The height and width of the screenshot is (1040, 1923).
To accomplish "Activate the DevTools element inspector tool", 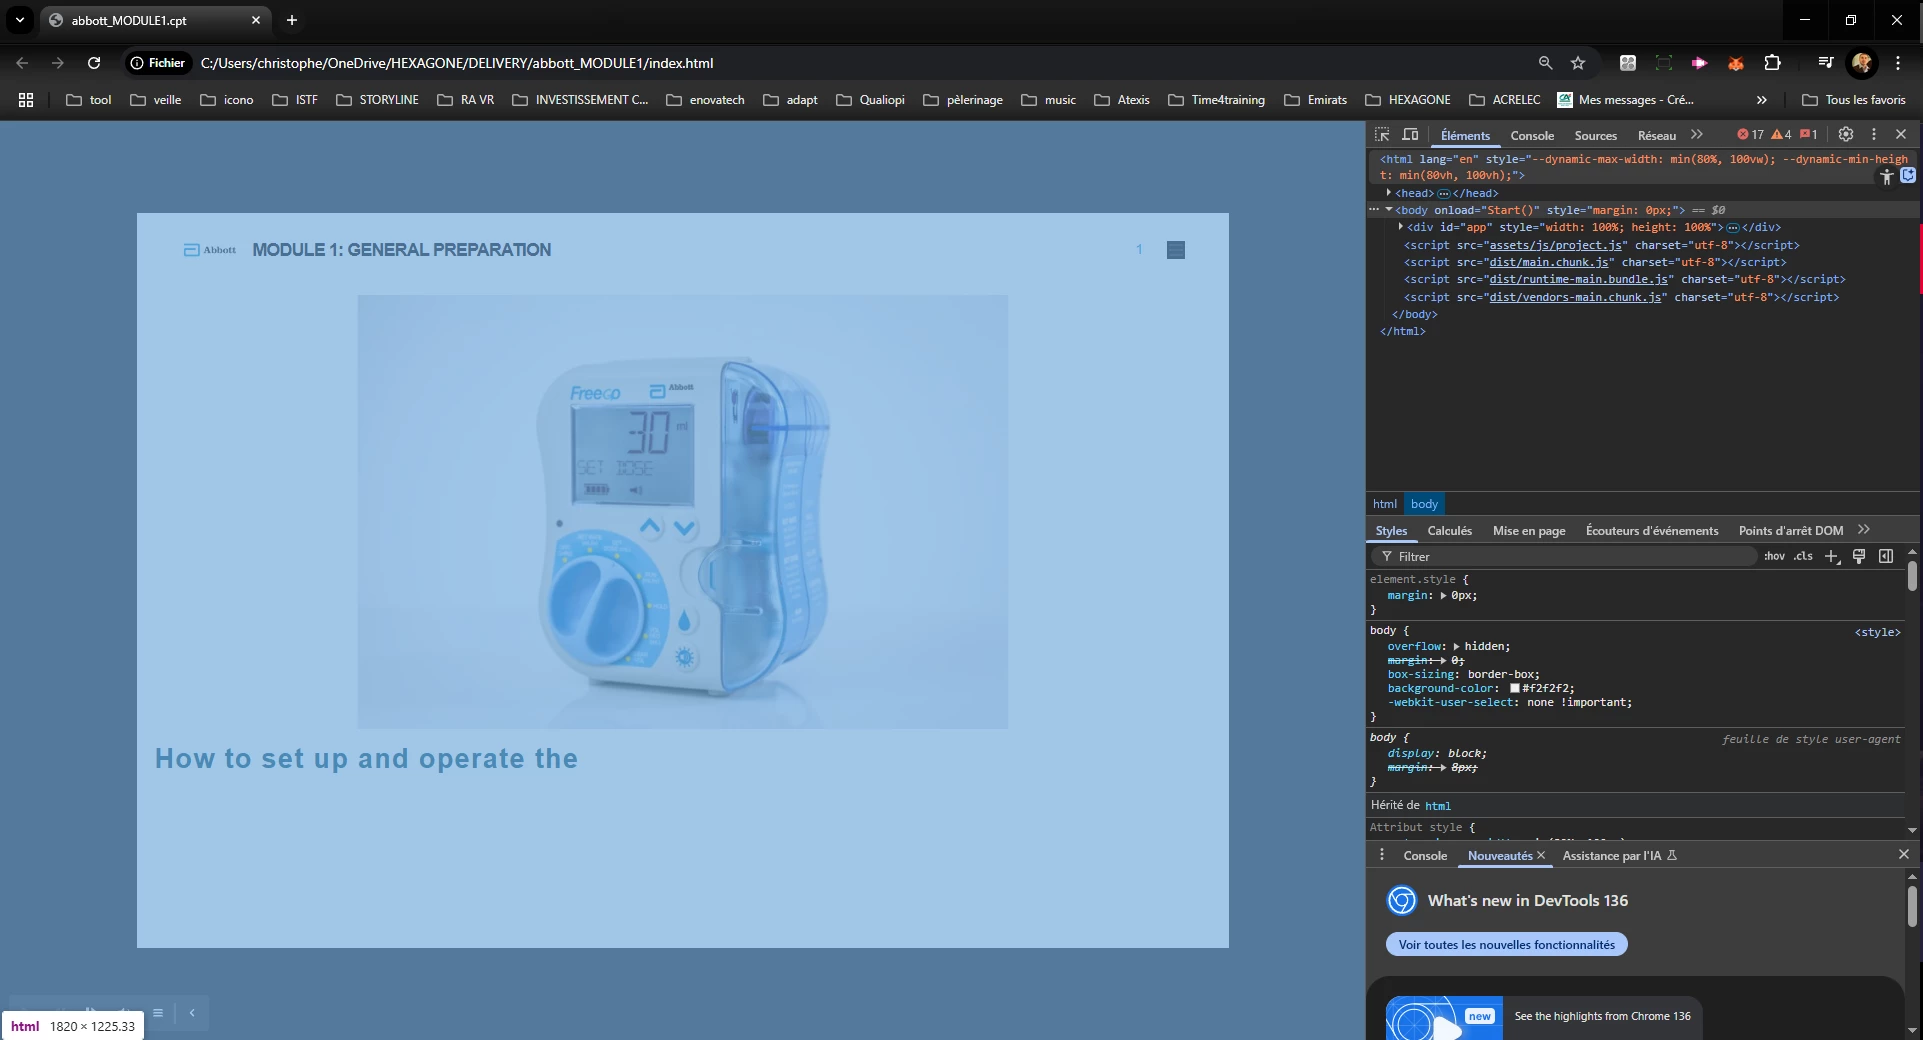I will 1382,135.
